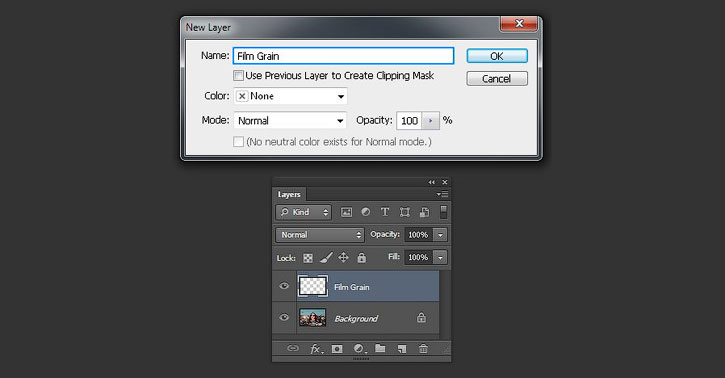Delete layer with trash icon

[423, 349]
